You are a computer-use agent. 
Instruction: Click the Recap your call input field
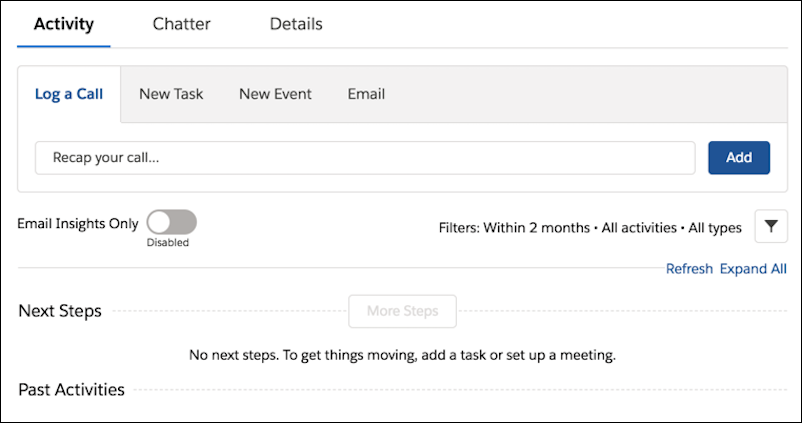coord(365,158)
